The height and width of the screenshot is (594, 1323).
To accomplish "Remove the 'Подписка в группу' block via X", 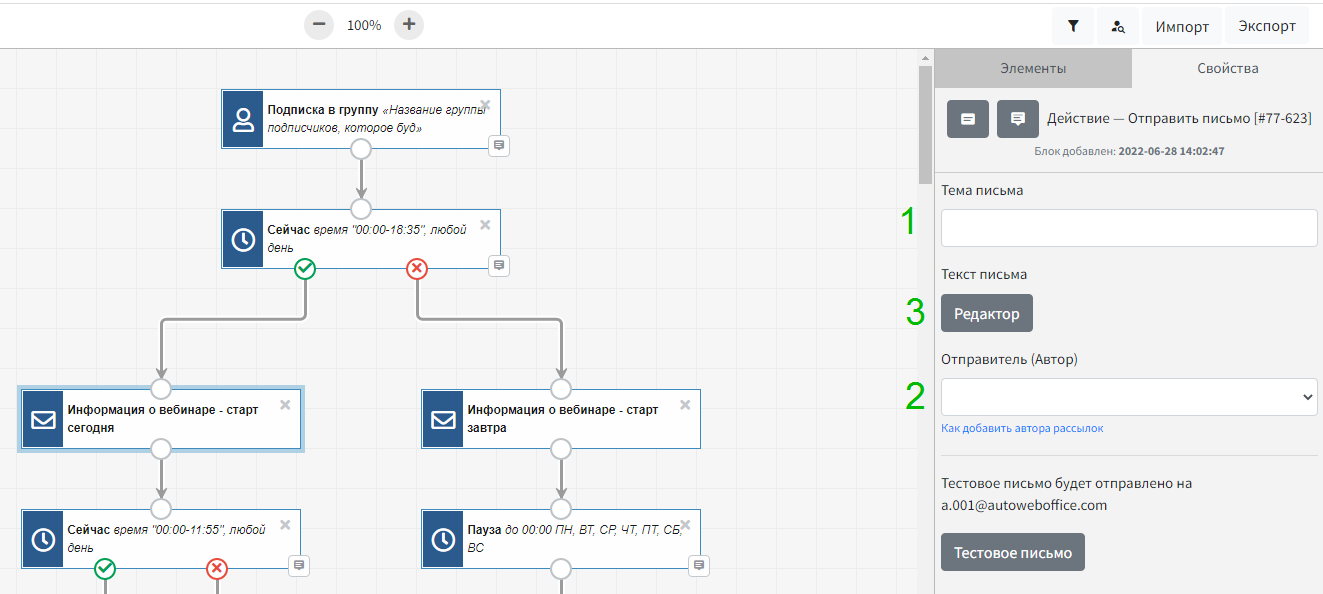I will [485, 105].
